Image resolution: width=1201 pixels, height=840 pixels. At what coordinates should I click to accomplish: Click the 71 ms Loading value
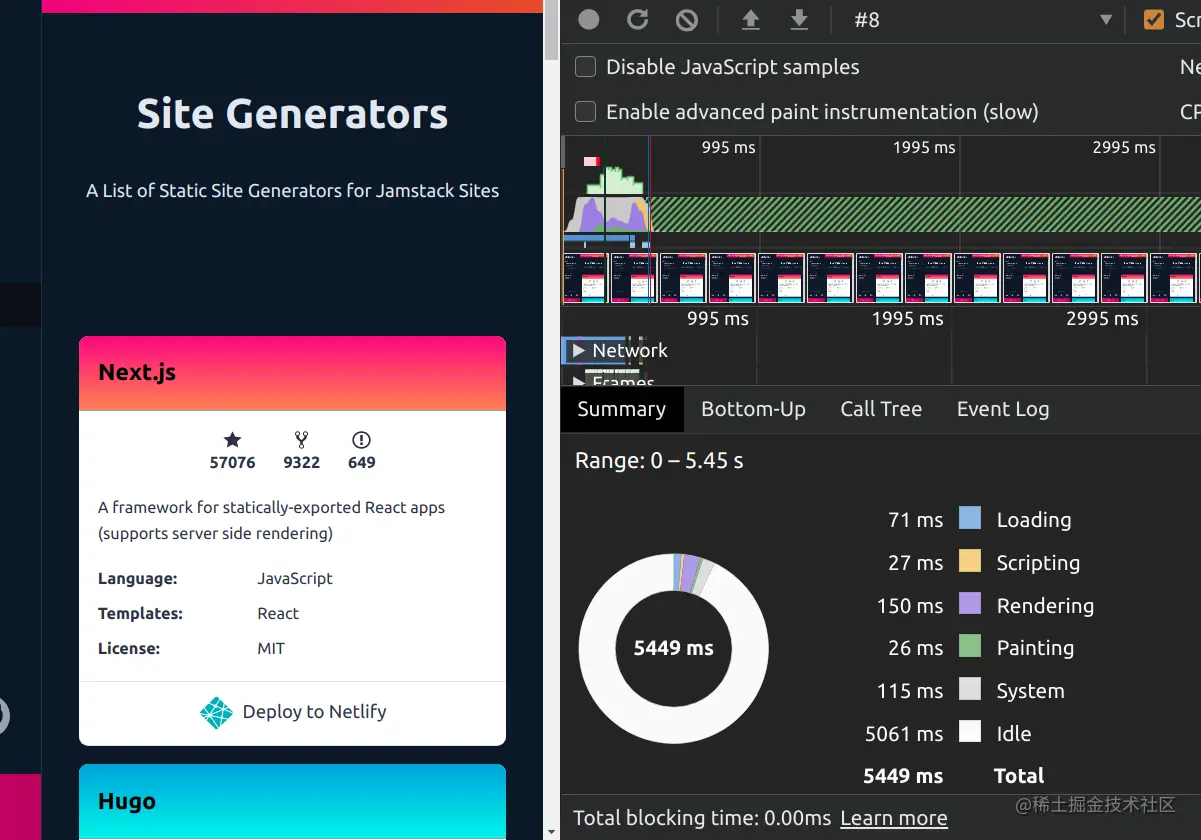click(x=915, y=520)
